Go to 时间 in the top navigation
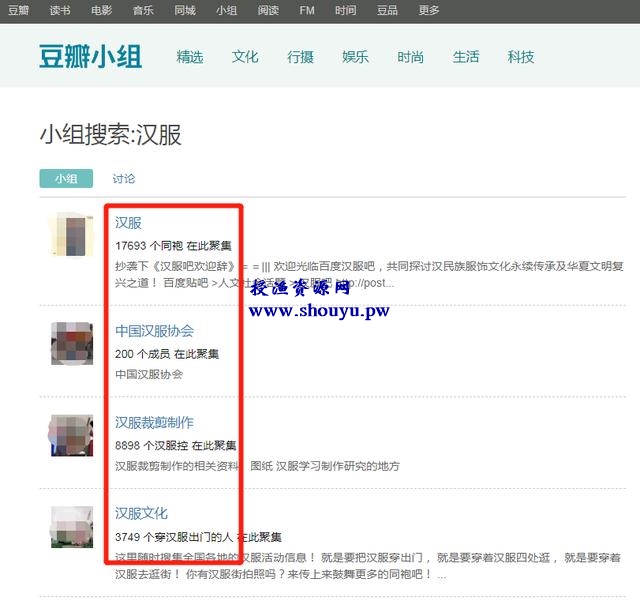The image size is (640, 601). (346, 10)
